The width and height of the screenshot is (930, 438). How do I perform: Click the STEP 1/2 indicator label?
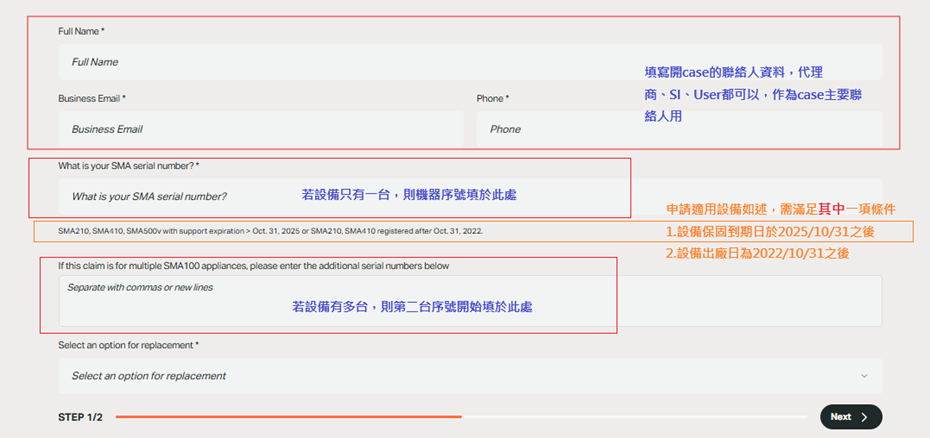pyautogui.click(x=80, y=417)
